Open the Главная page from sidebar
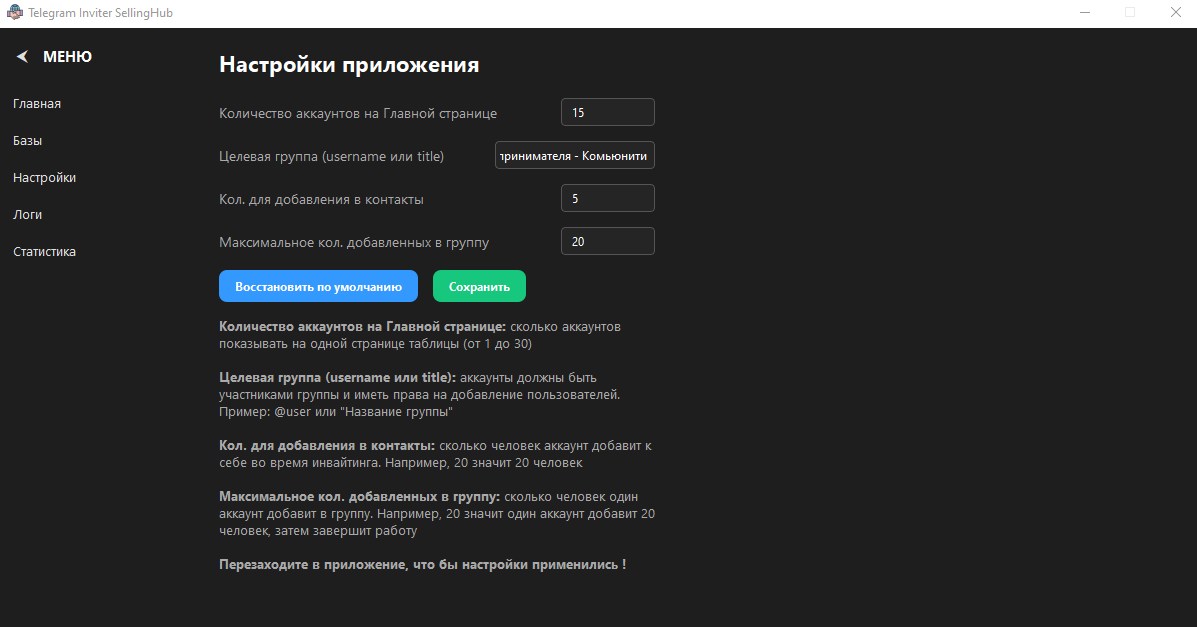 coord(37,104)
